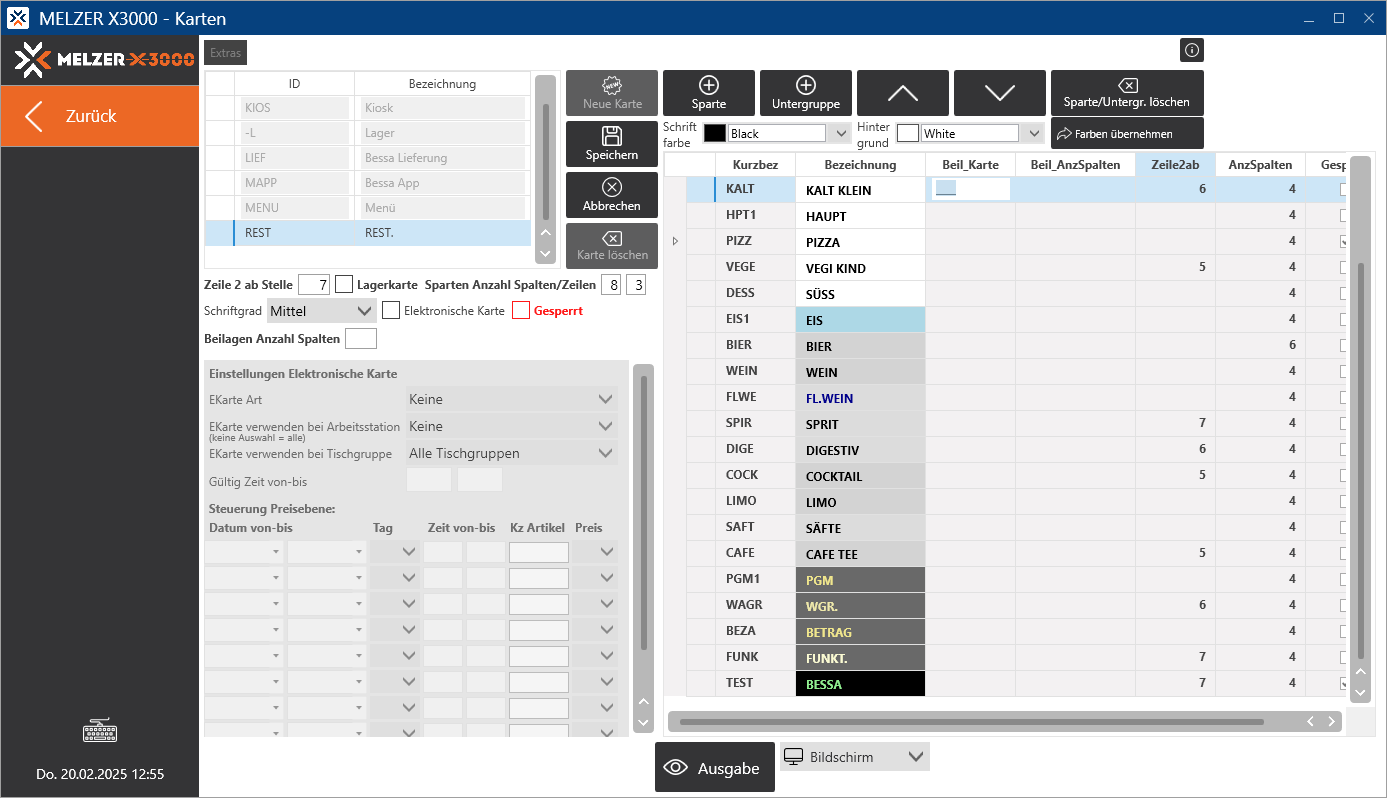Open the Schriftgrad Mittel dropdown
Screen dimensions: 1387x798
point(322,311)
